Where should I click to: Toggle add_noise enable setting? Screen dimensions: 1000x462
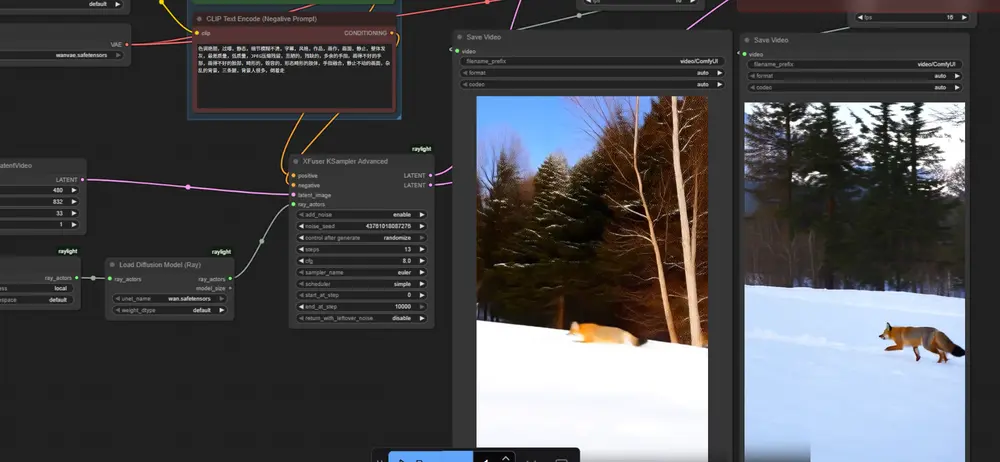[x=361, y=214]
